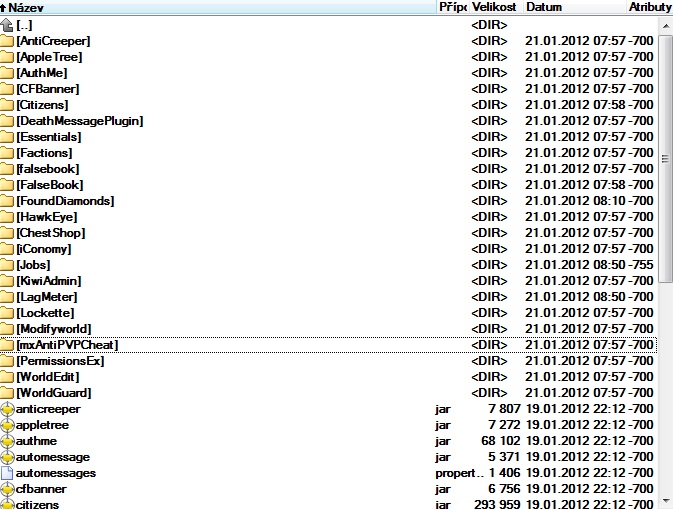The width and height of the screenshot is (673, 510).
Task: Select the [mxAntiPVPCheat] folder name
Action: coord(67,345)
